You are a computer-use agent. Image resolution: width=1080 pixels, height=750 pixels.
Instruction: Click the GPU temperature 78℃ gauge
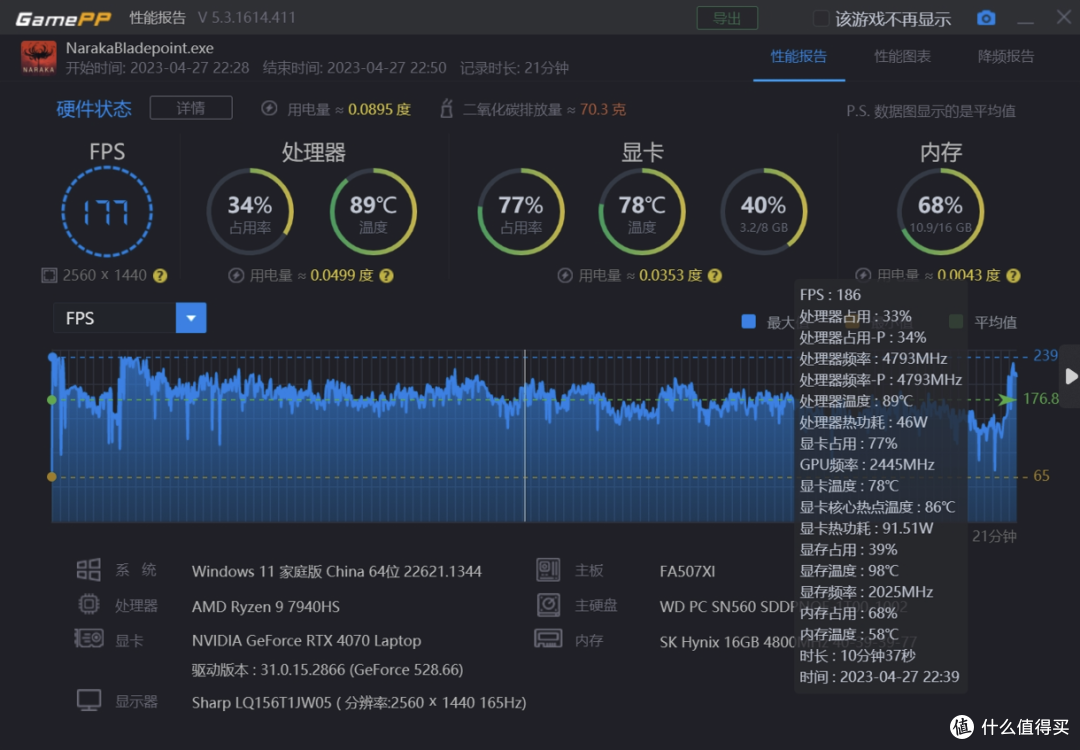point(642,211)
